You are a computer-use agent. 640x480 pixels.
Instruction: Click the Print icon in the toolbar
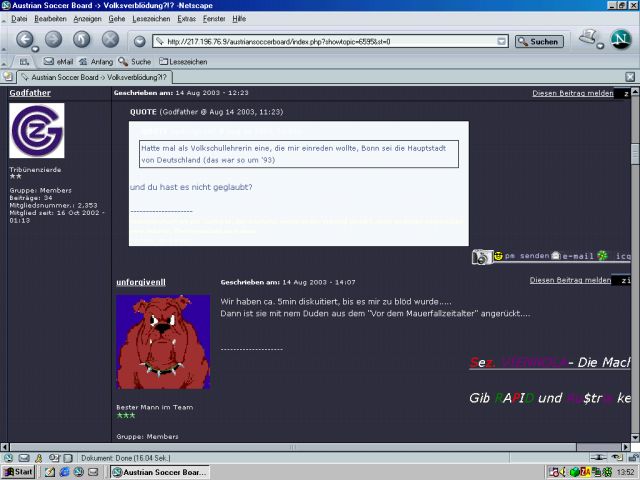587,37
